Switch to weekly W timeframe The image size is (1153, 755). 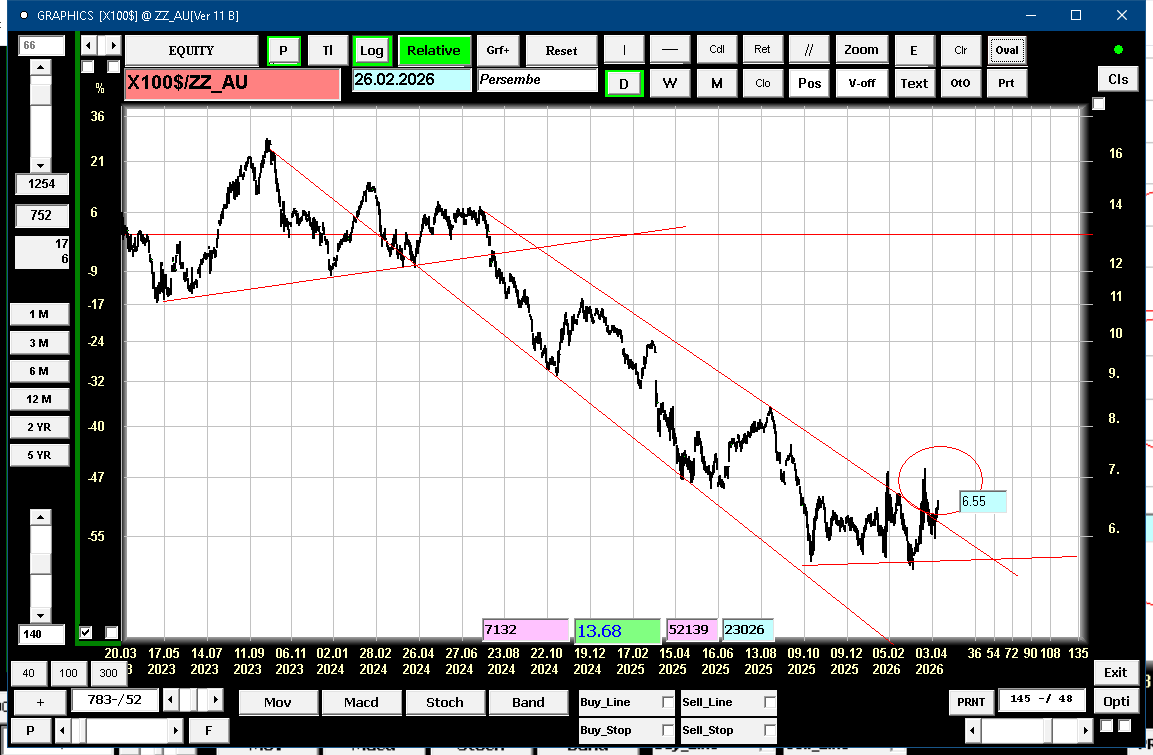tap(670, 83)
